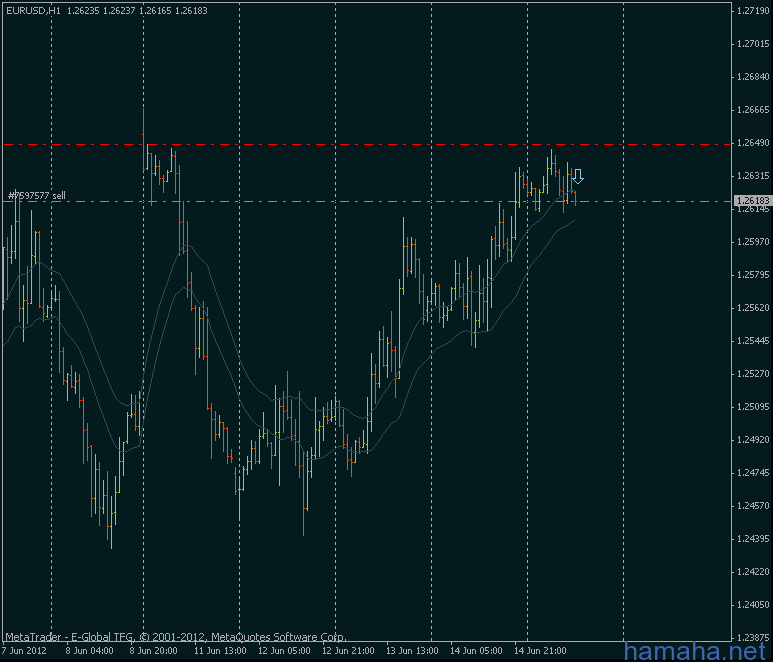
Task: Click the 1.24920 price axis value
Action: click(x=753, y=440)
